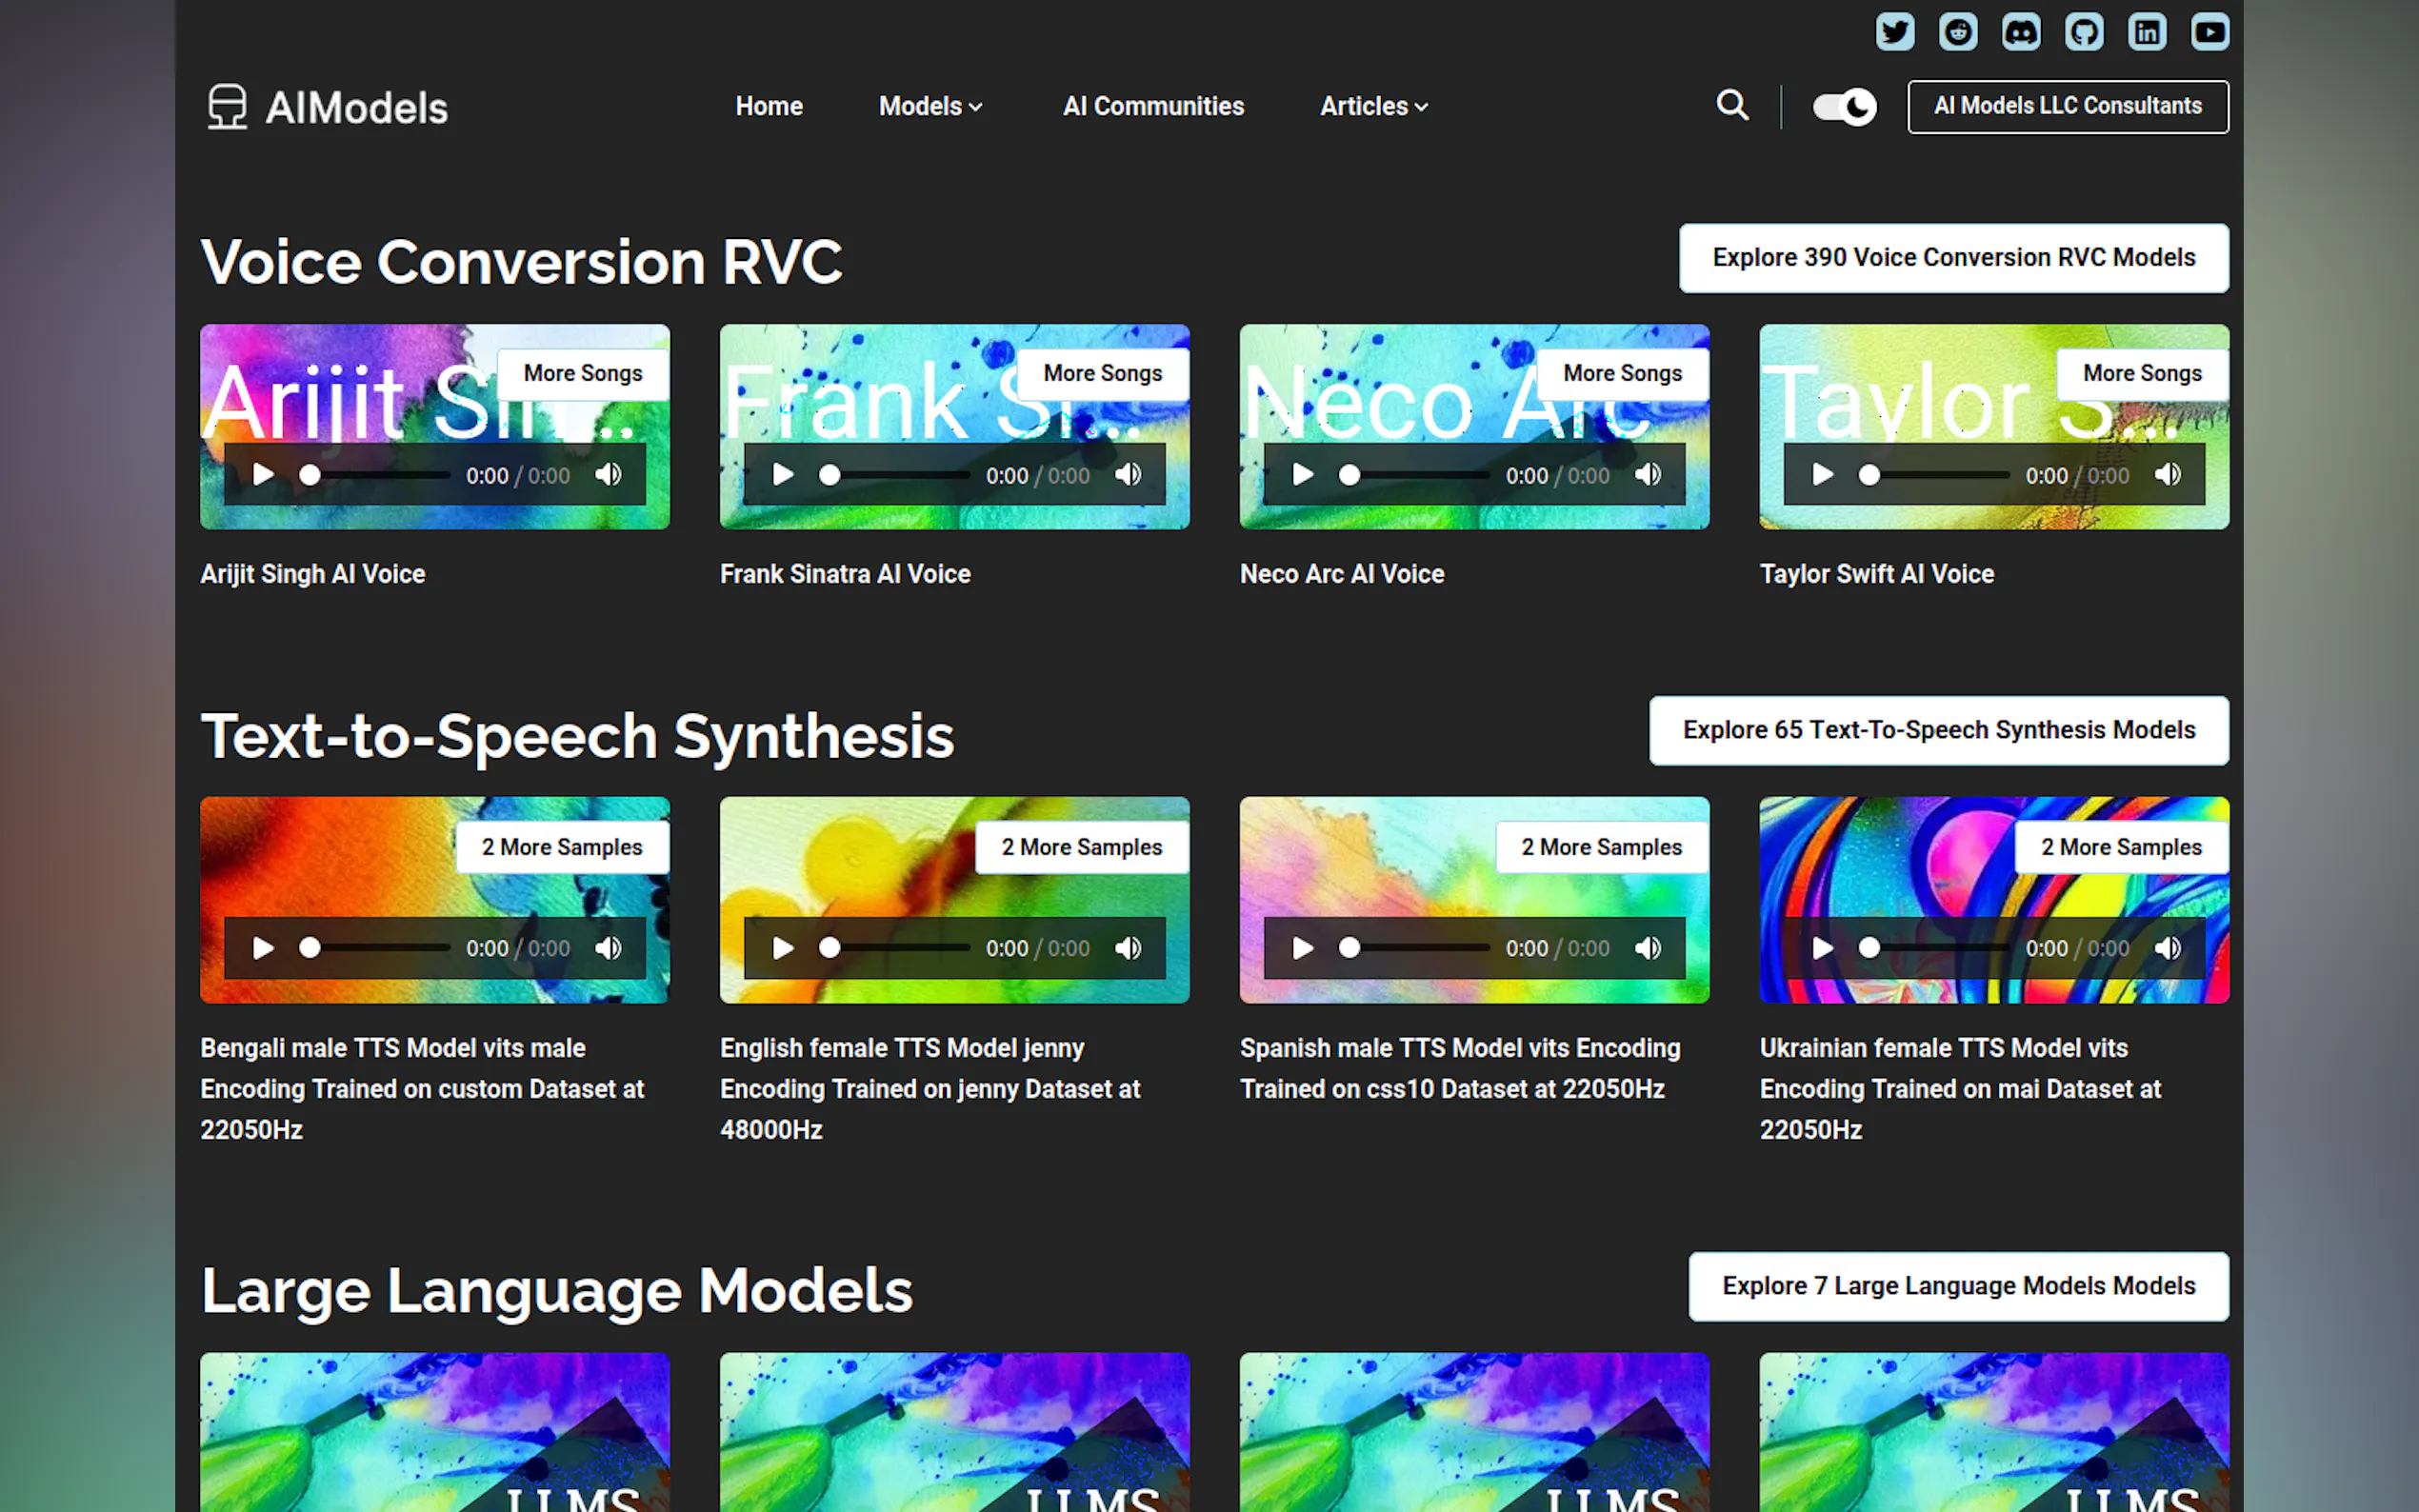Viewport: 2419px width, 1512px height.
Task: Mute the Arijit Singh audio player
Action: [608, 475]
